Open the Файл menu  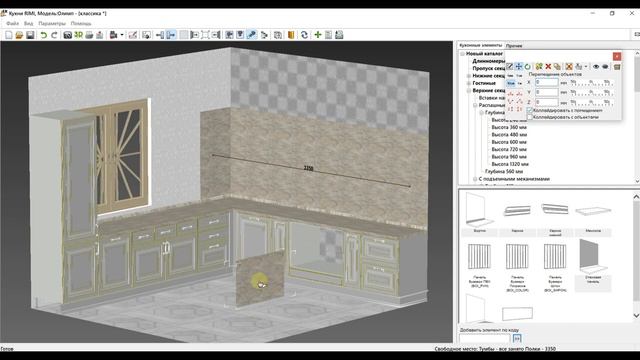pos(12,24)
